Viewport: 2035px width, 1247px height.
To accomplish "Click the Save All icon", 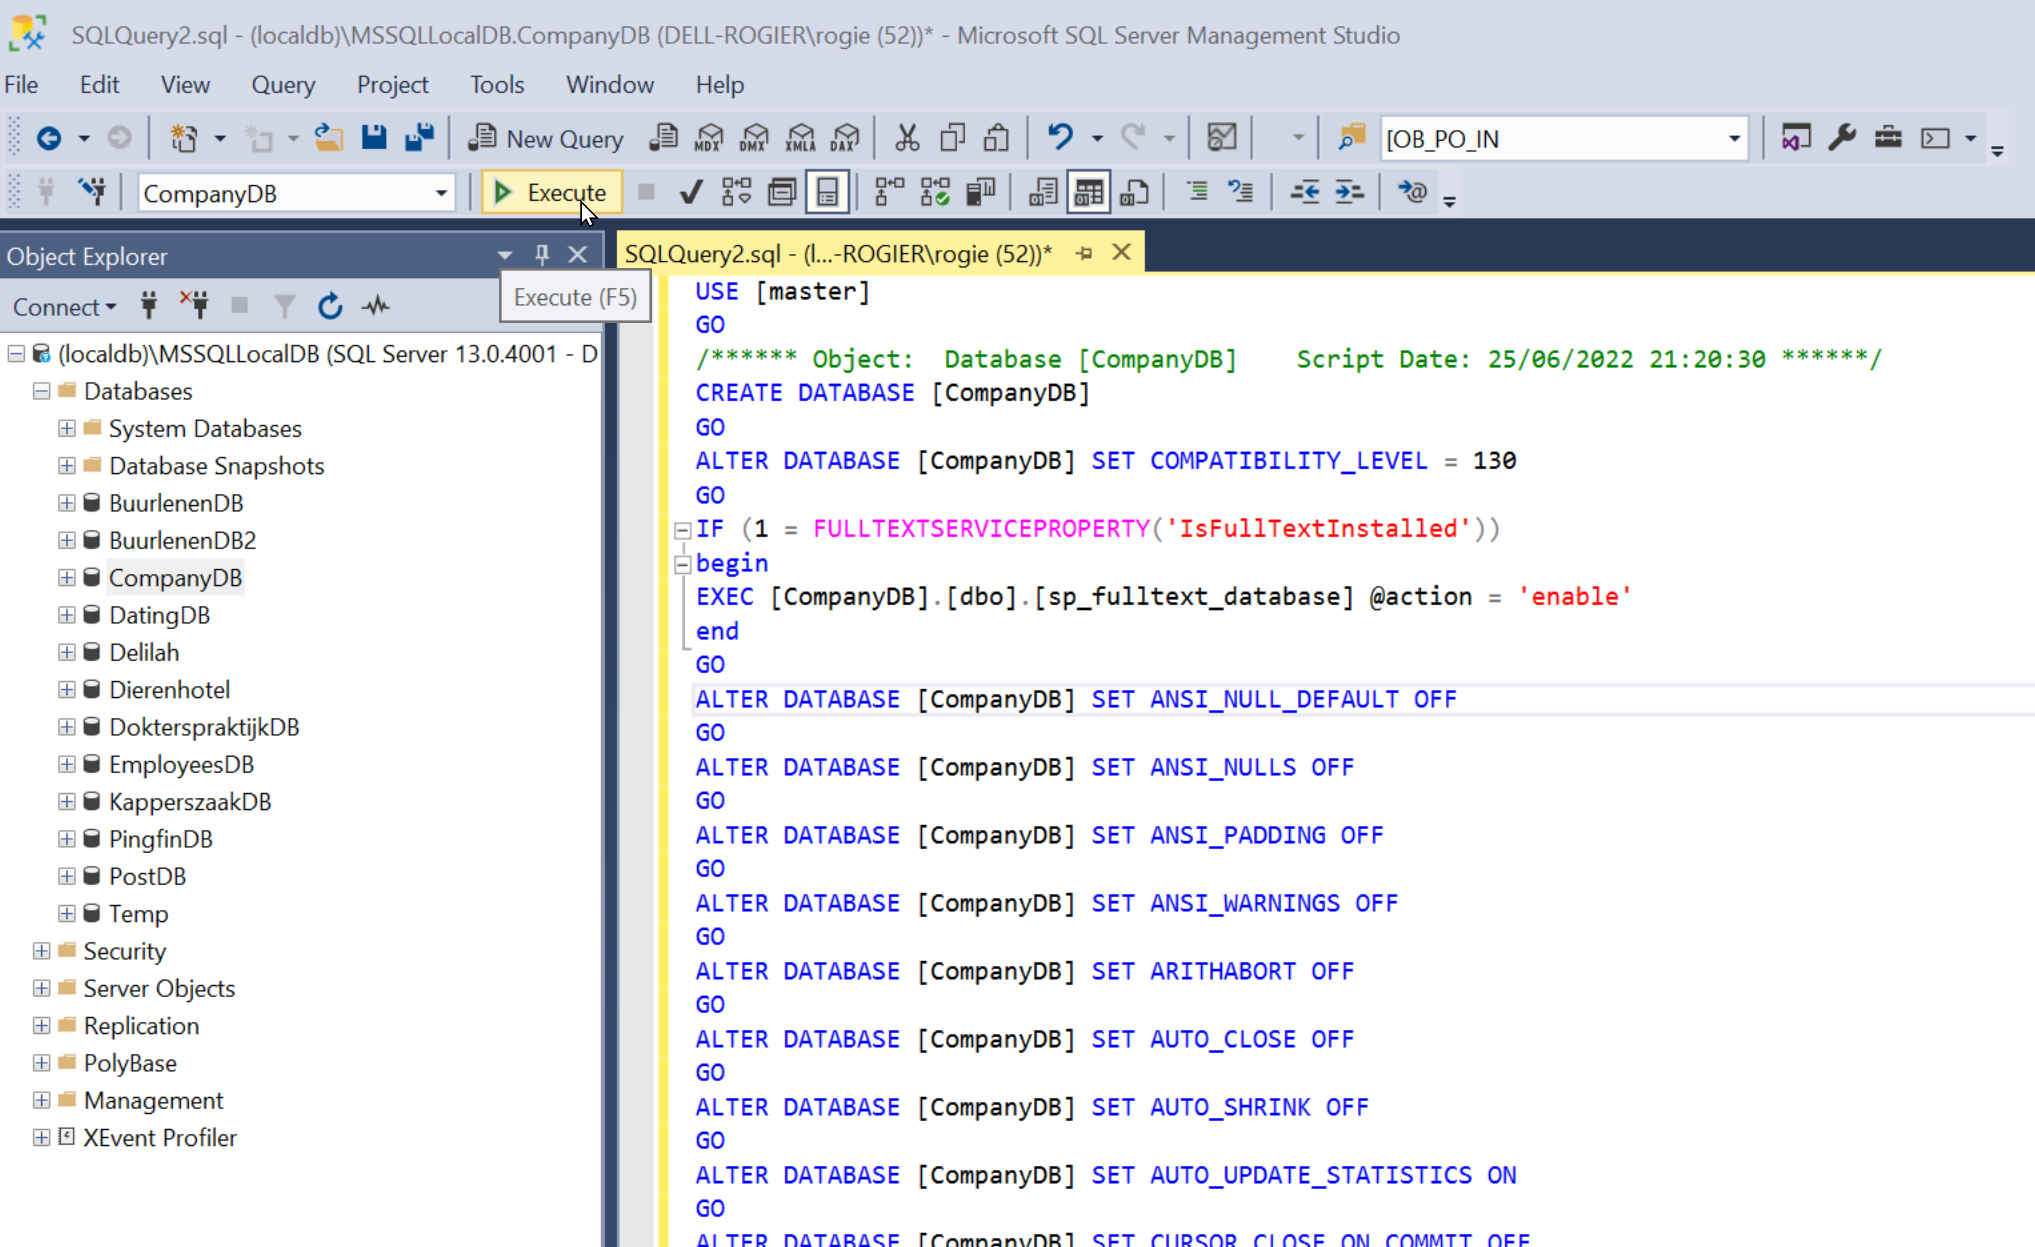I will [x=419, y=138].
